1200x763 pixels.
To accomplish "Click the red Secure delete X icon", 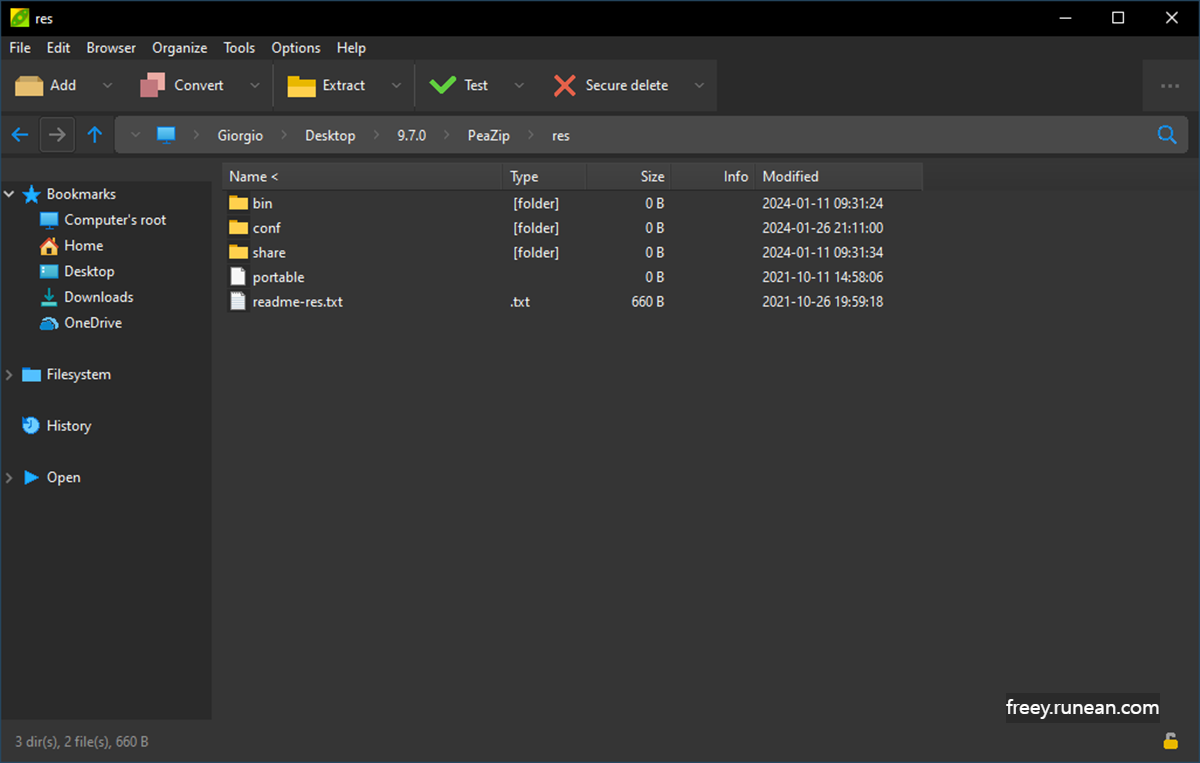I will (x=565, y=86).
